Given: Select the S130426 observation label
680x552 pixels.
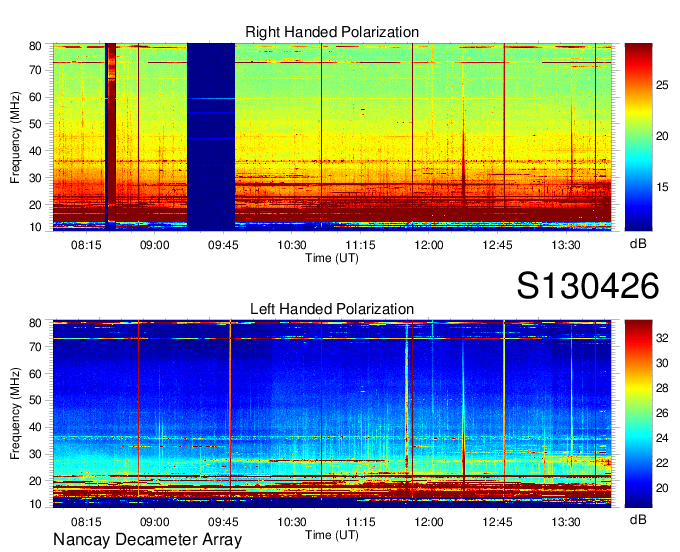Looking at the screenshot, I should (x=588, y=286).
